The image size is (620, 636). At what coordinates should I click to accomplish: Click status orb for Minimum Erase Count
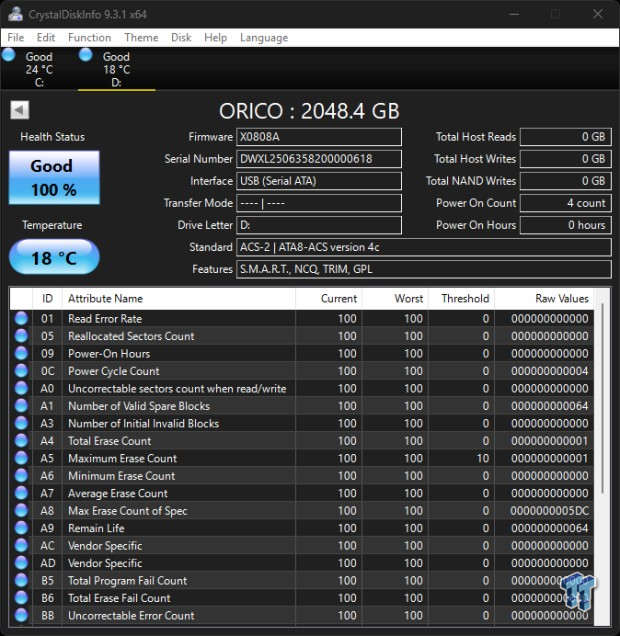(21, 475)
